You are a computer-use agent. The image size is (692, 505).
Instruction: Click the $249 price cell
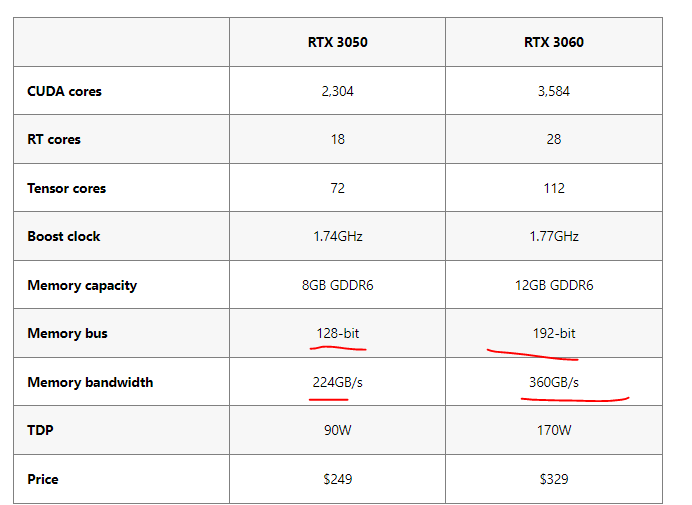(x=338, y=479)
